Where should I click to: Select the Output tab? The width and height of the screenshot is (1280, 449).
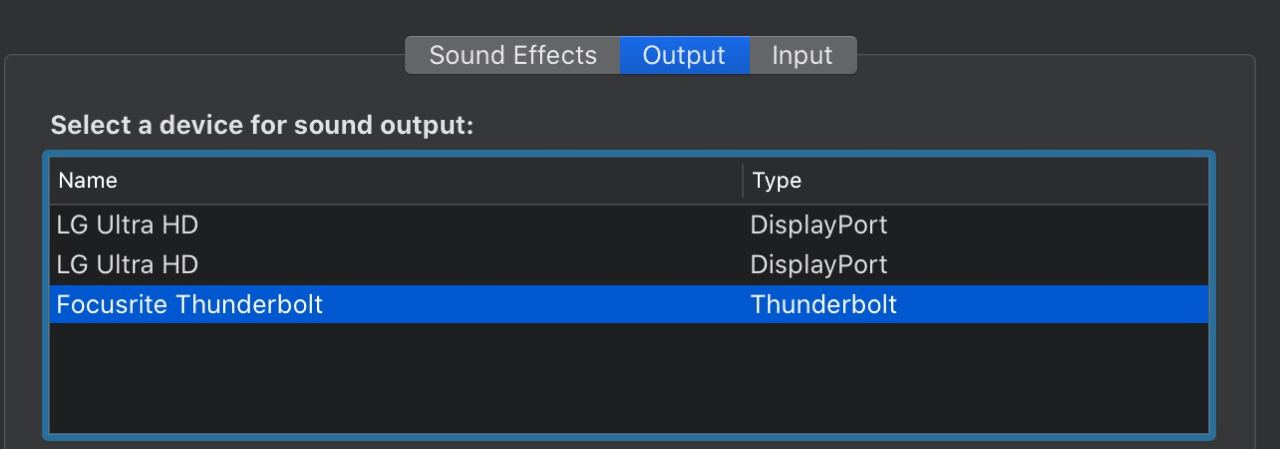click(x=684, y=55)
